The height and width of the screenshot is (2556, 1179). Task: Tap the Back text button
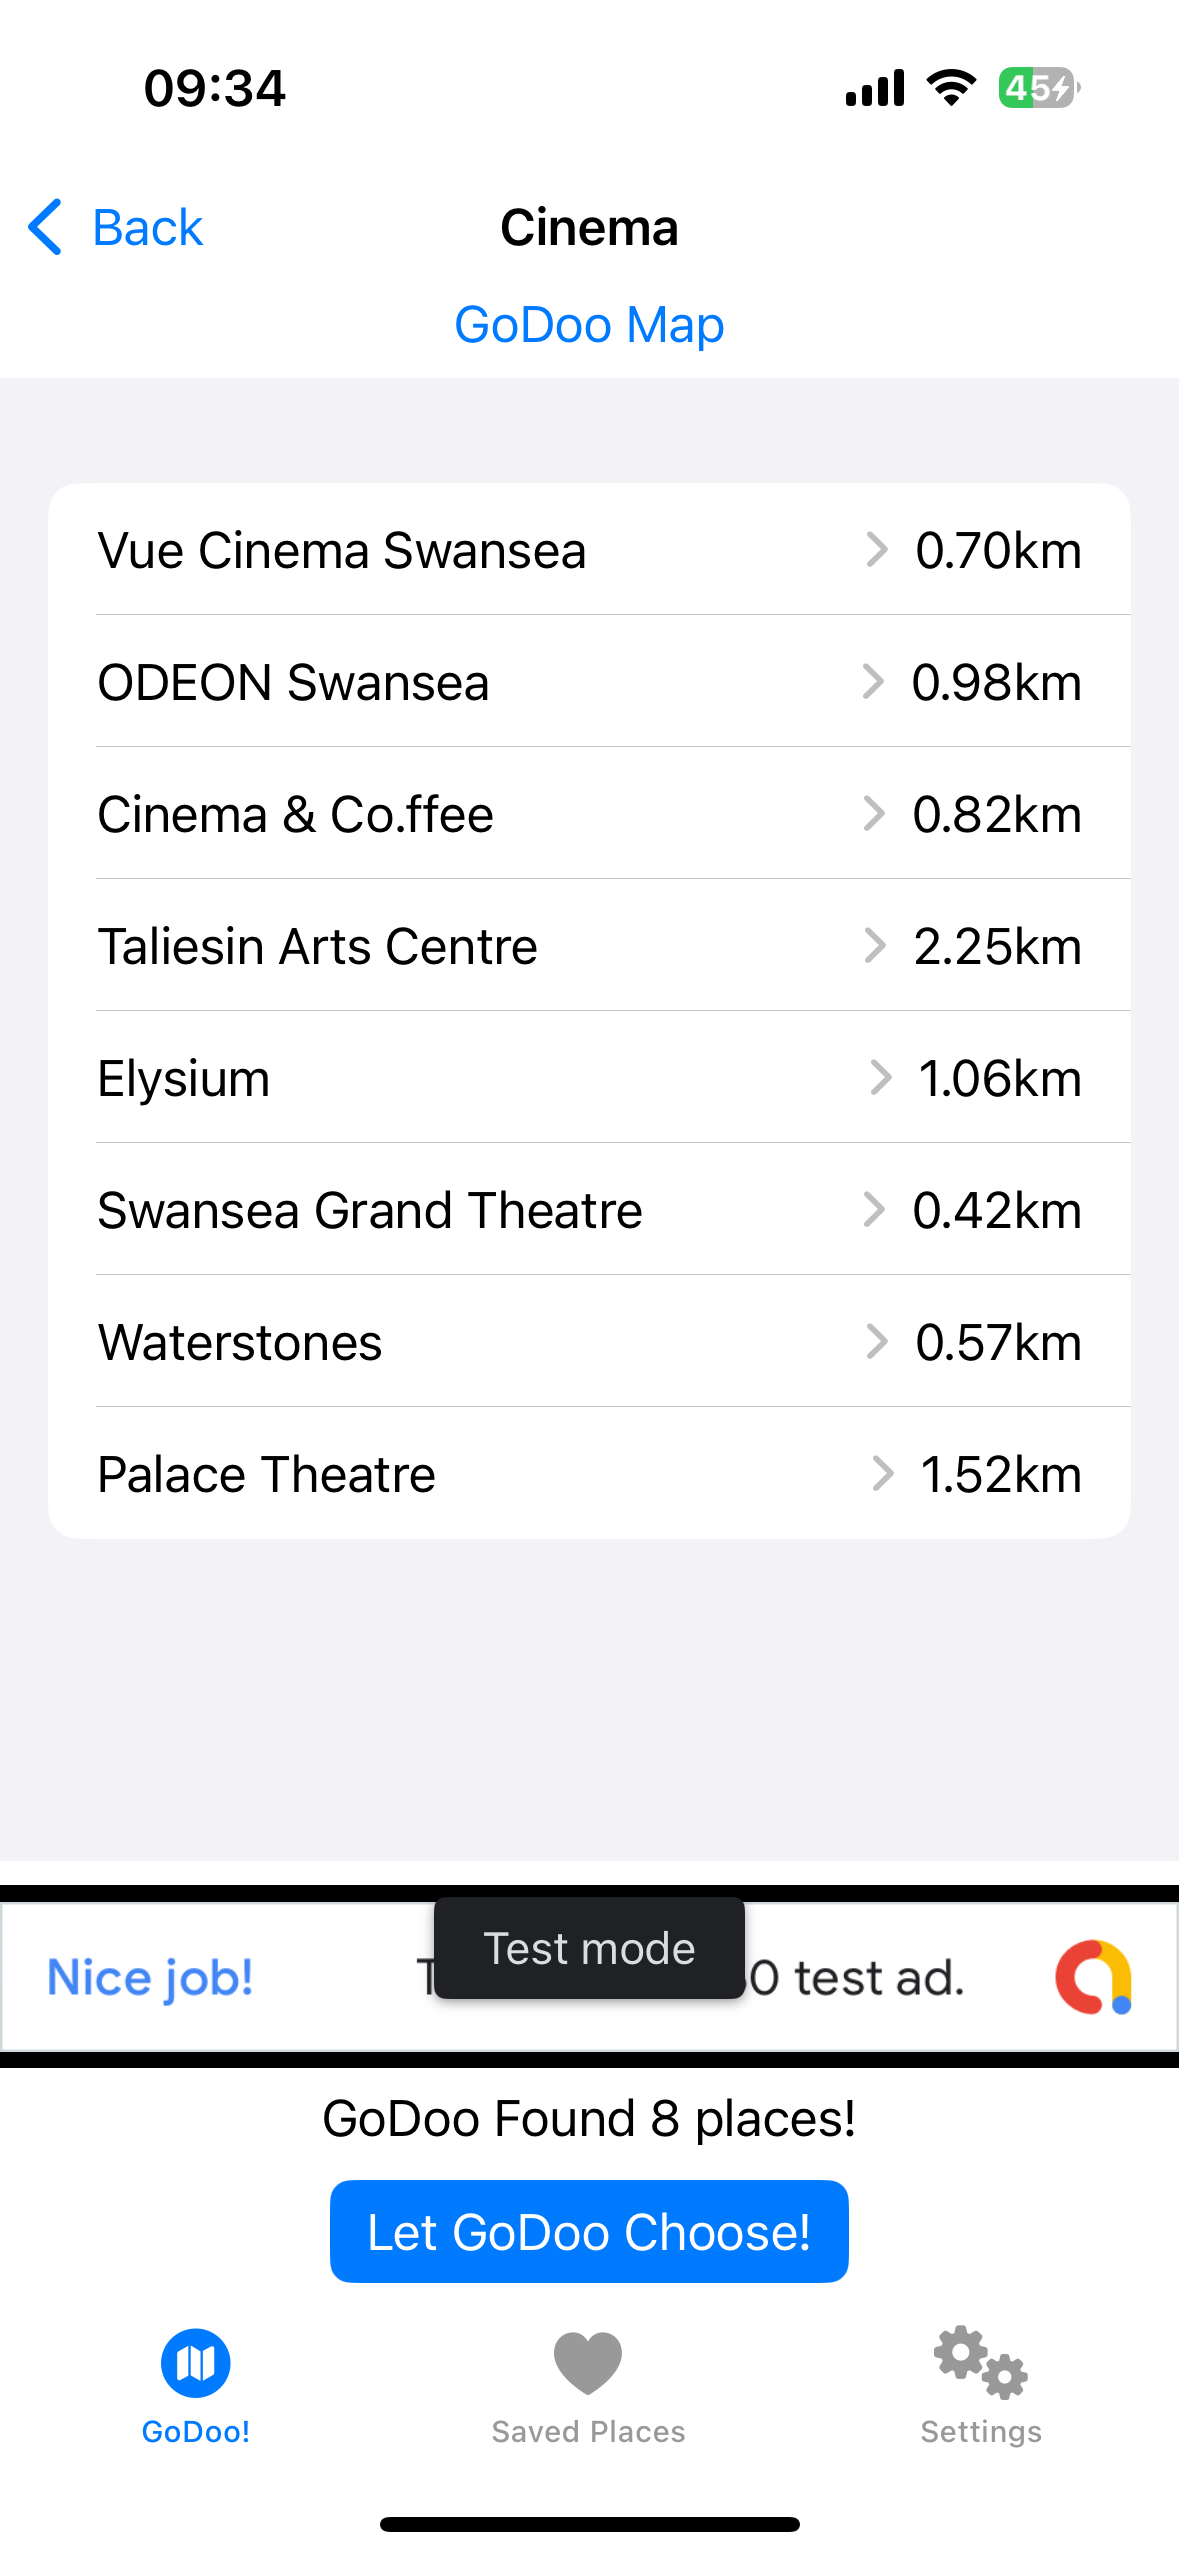click(x=148, y=228)
